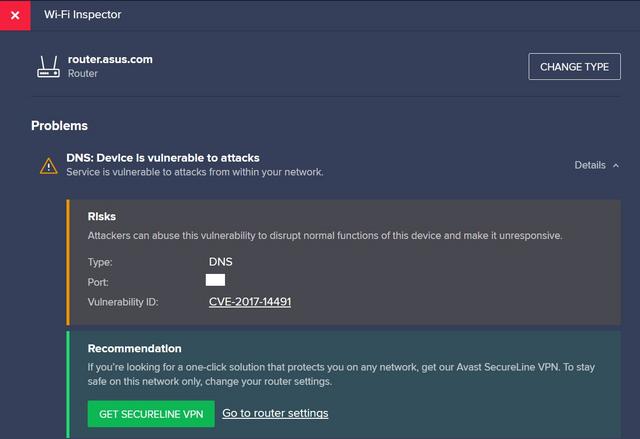This screenshot has height=439, width=640.
Task: Open Go to router settings link
Action: click(x=275, y=413)
